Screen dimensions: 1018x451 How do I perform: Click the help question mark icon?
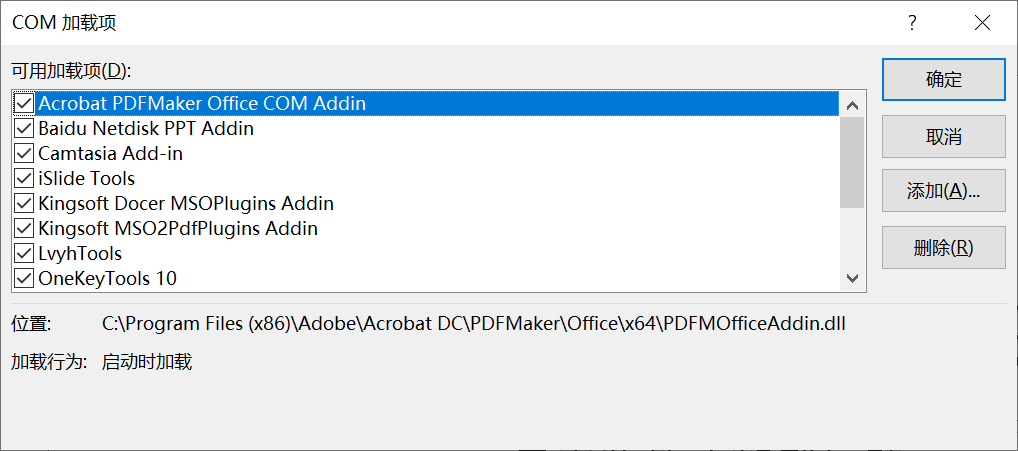click(x=912, y=23)
